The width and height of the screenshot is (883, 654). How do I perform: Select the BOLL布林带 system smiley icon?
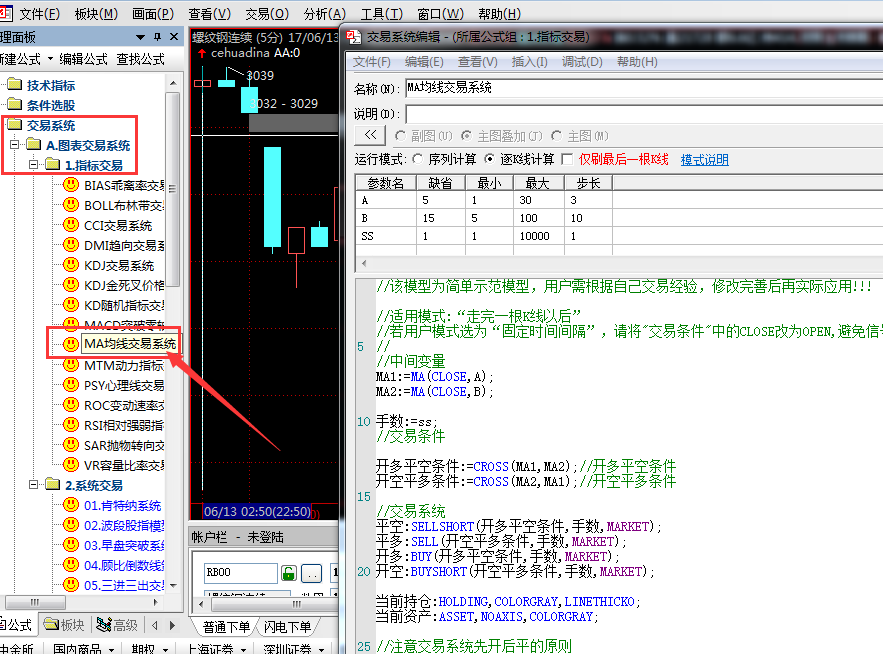pos(70,204)
